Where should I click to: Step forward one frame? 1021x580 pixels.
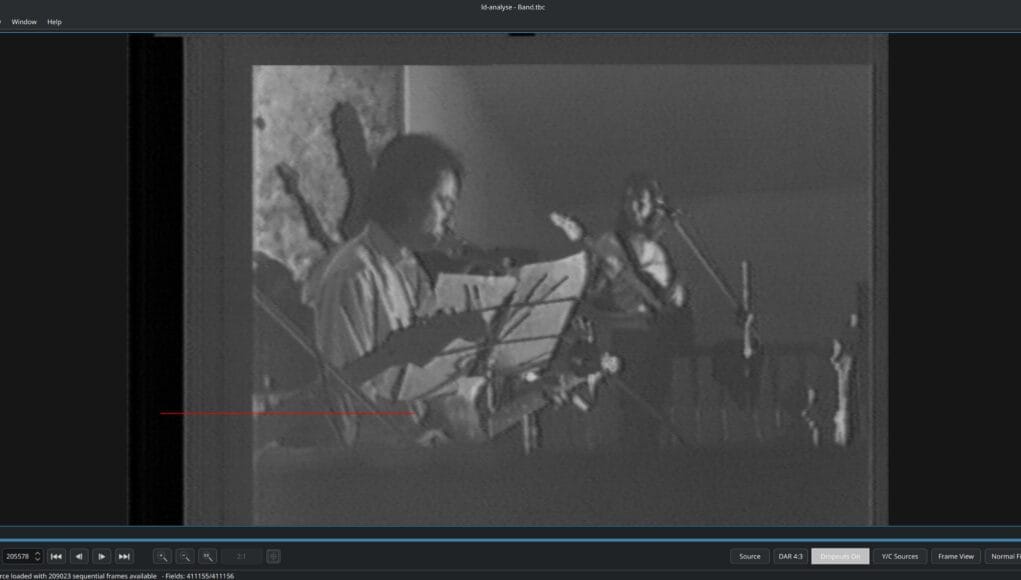tap(102, 556)
